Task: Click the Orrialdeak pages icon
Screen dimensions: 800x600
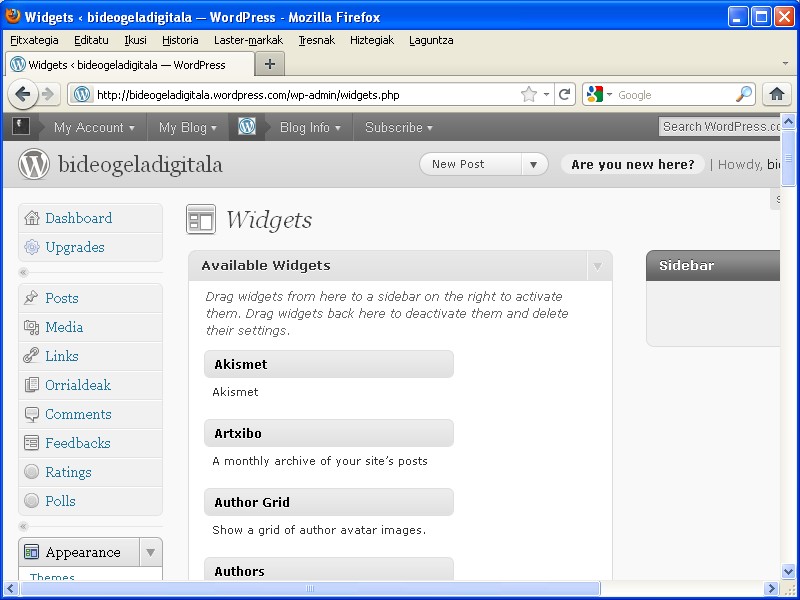Action: (32, 385)
